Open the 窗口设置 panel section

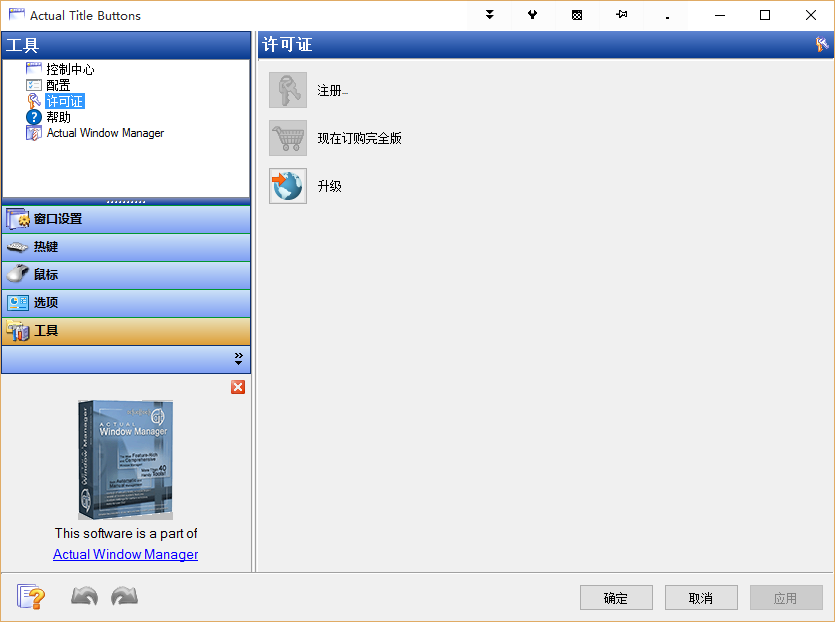tap(126, 219)
